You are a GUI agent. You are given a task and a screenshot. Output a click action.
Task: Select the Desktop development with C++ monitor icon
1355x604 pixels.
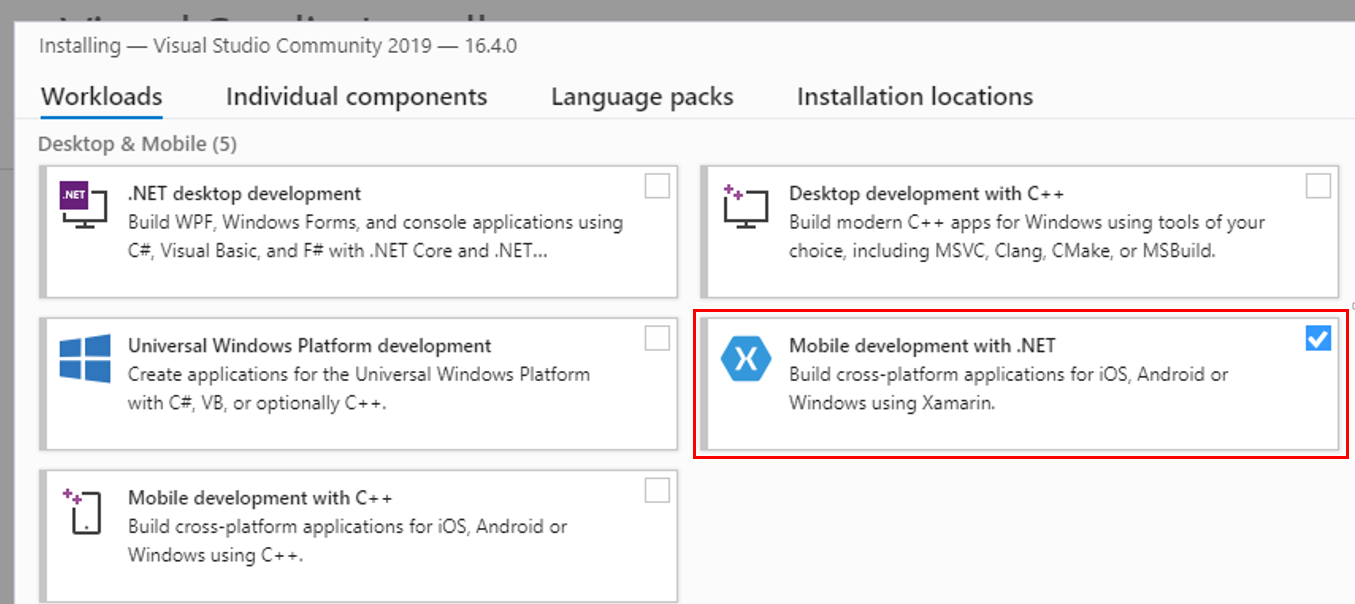click(x=745, y=204)
